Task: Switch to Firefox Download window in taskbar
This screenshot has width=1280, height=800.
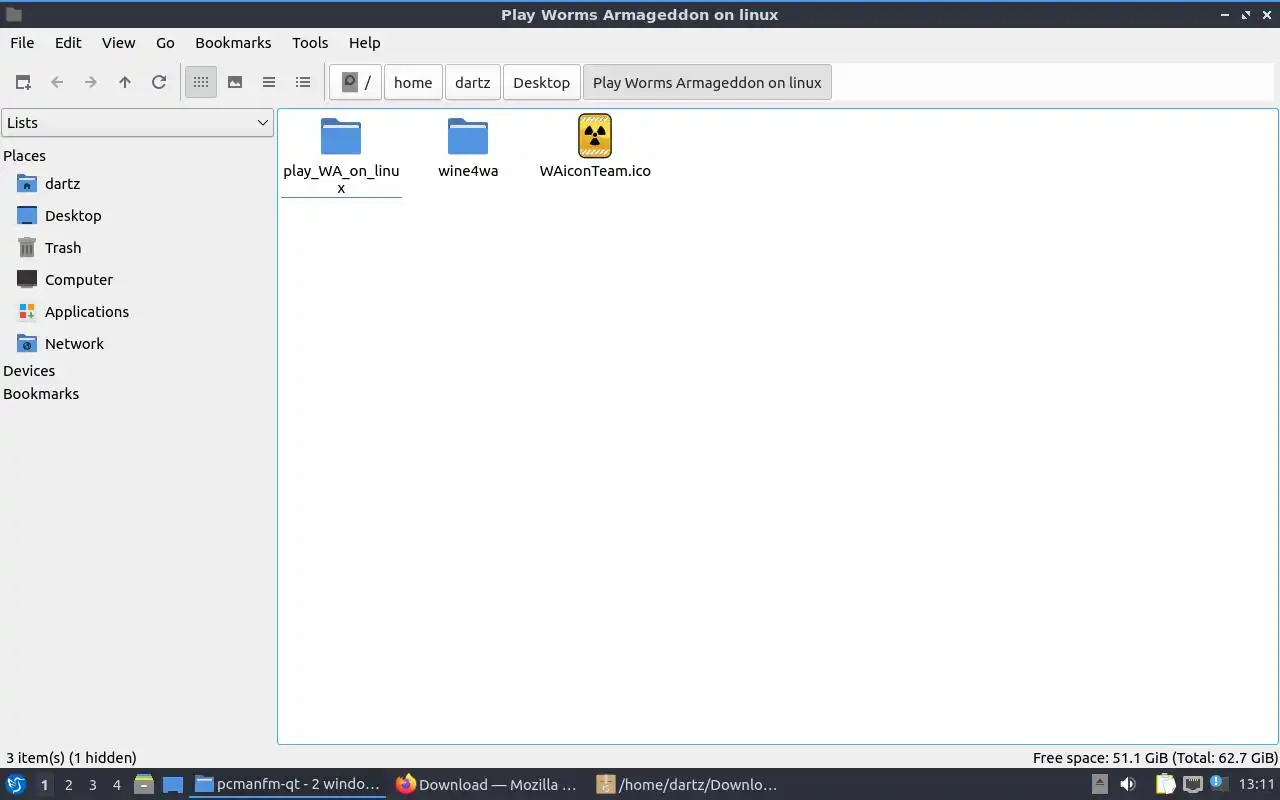Action: pyautogui.click(x=487, y=785)
